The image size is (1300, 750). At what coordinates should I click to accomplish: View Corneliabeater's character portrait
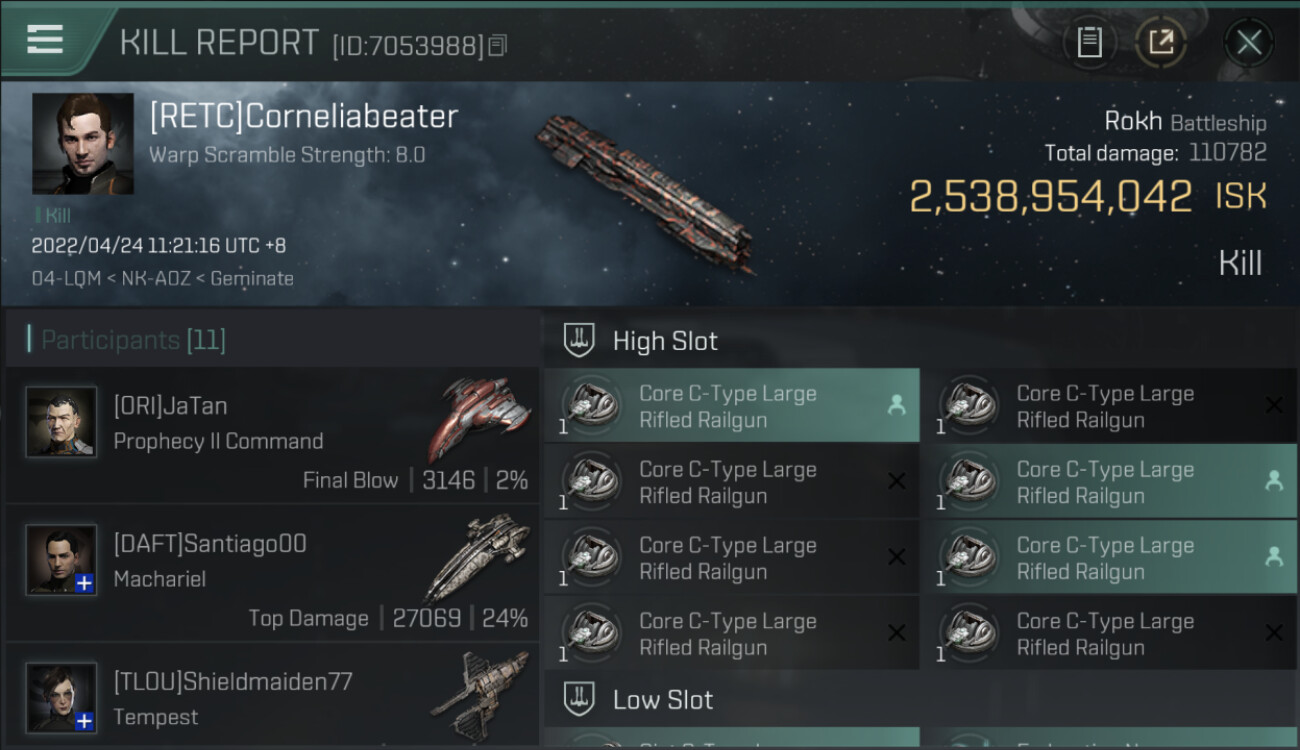83,144
